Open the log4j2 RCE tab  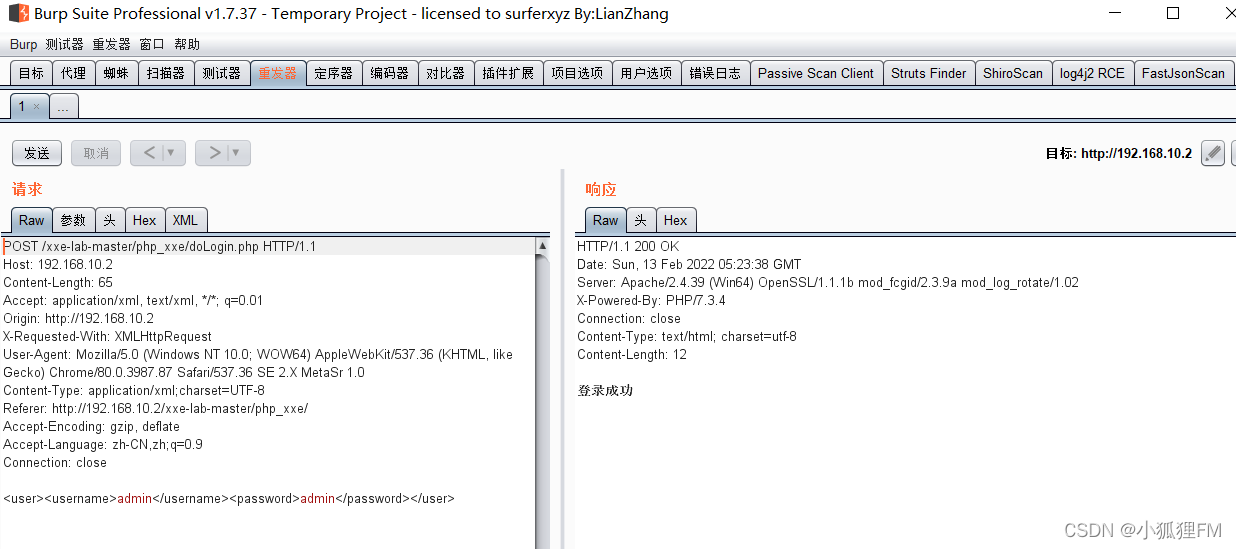(1093, 73)
